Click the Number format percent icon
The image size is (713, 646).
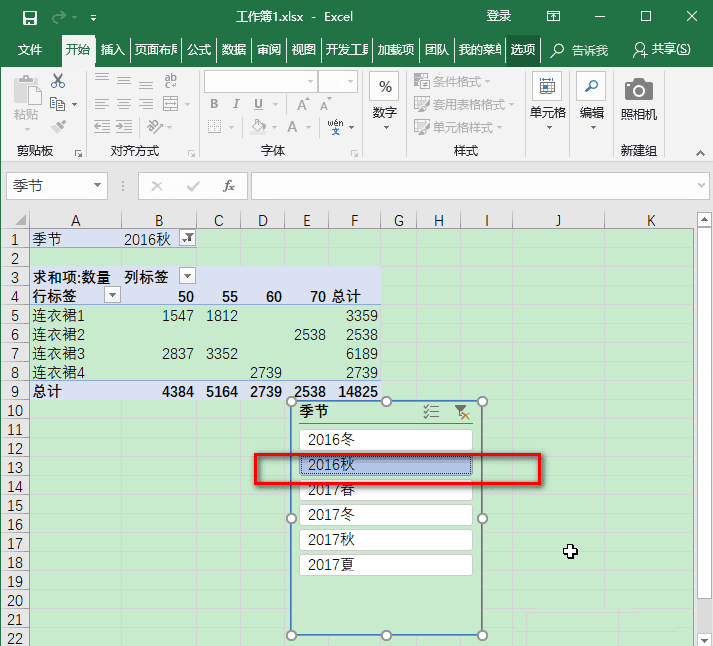pyautogui.click(x=384, y=87)
